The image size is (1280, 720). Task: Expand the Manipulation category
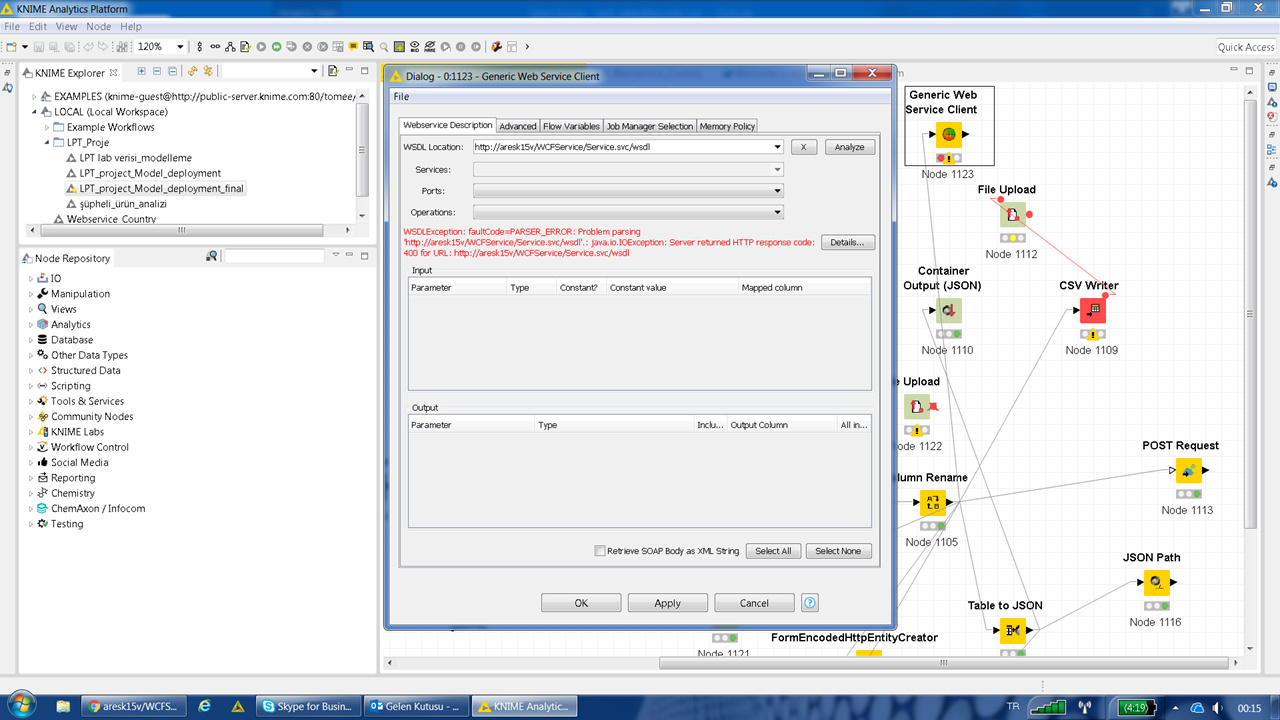30,294
